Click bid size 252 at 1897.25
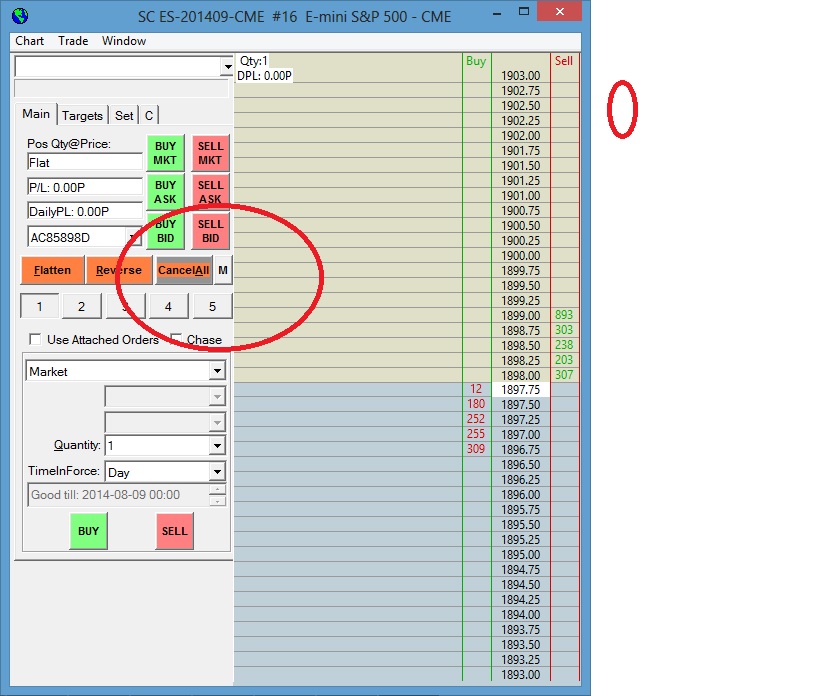This screenshot has width=819, height=696. click(x=476, y=419)
